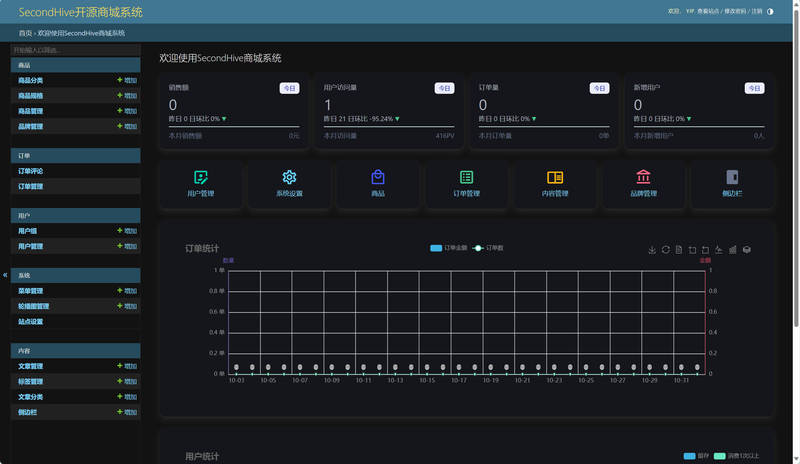
Task: Toggle 订单金额 series in chart legend
Action: click(x=448, y=247)
